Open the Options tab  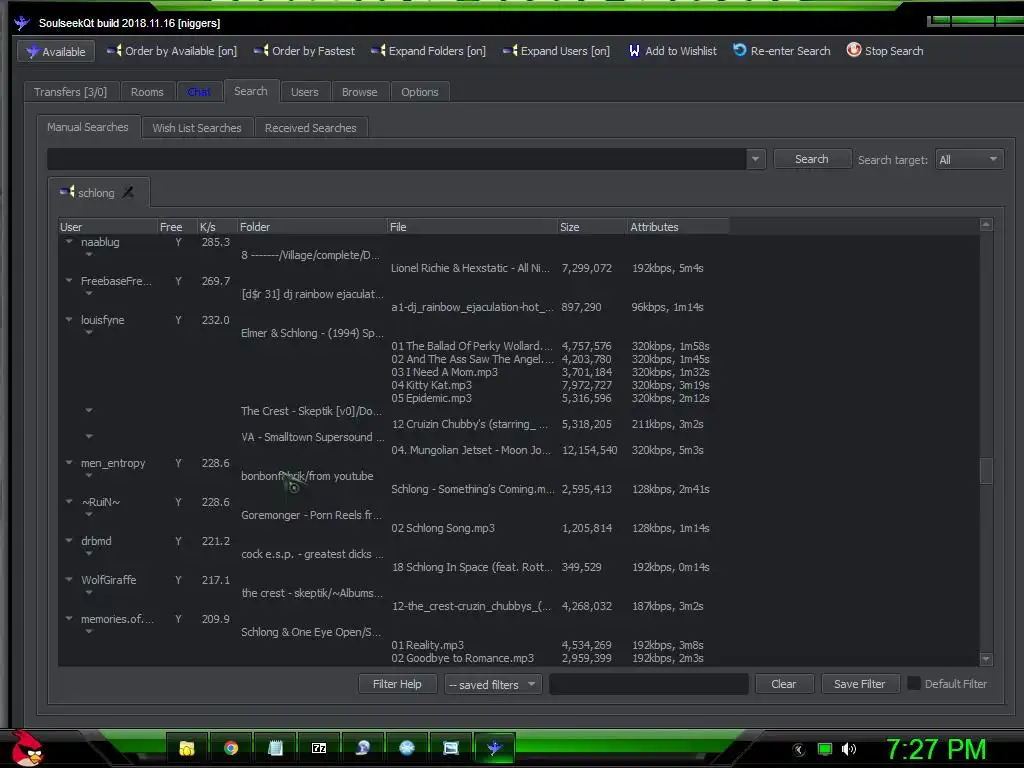[420, 92]
